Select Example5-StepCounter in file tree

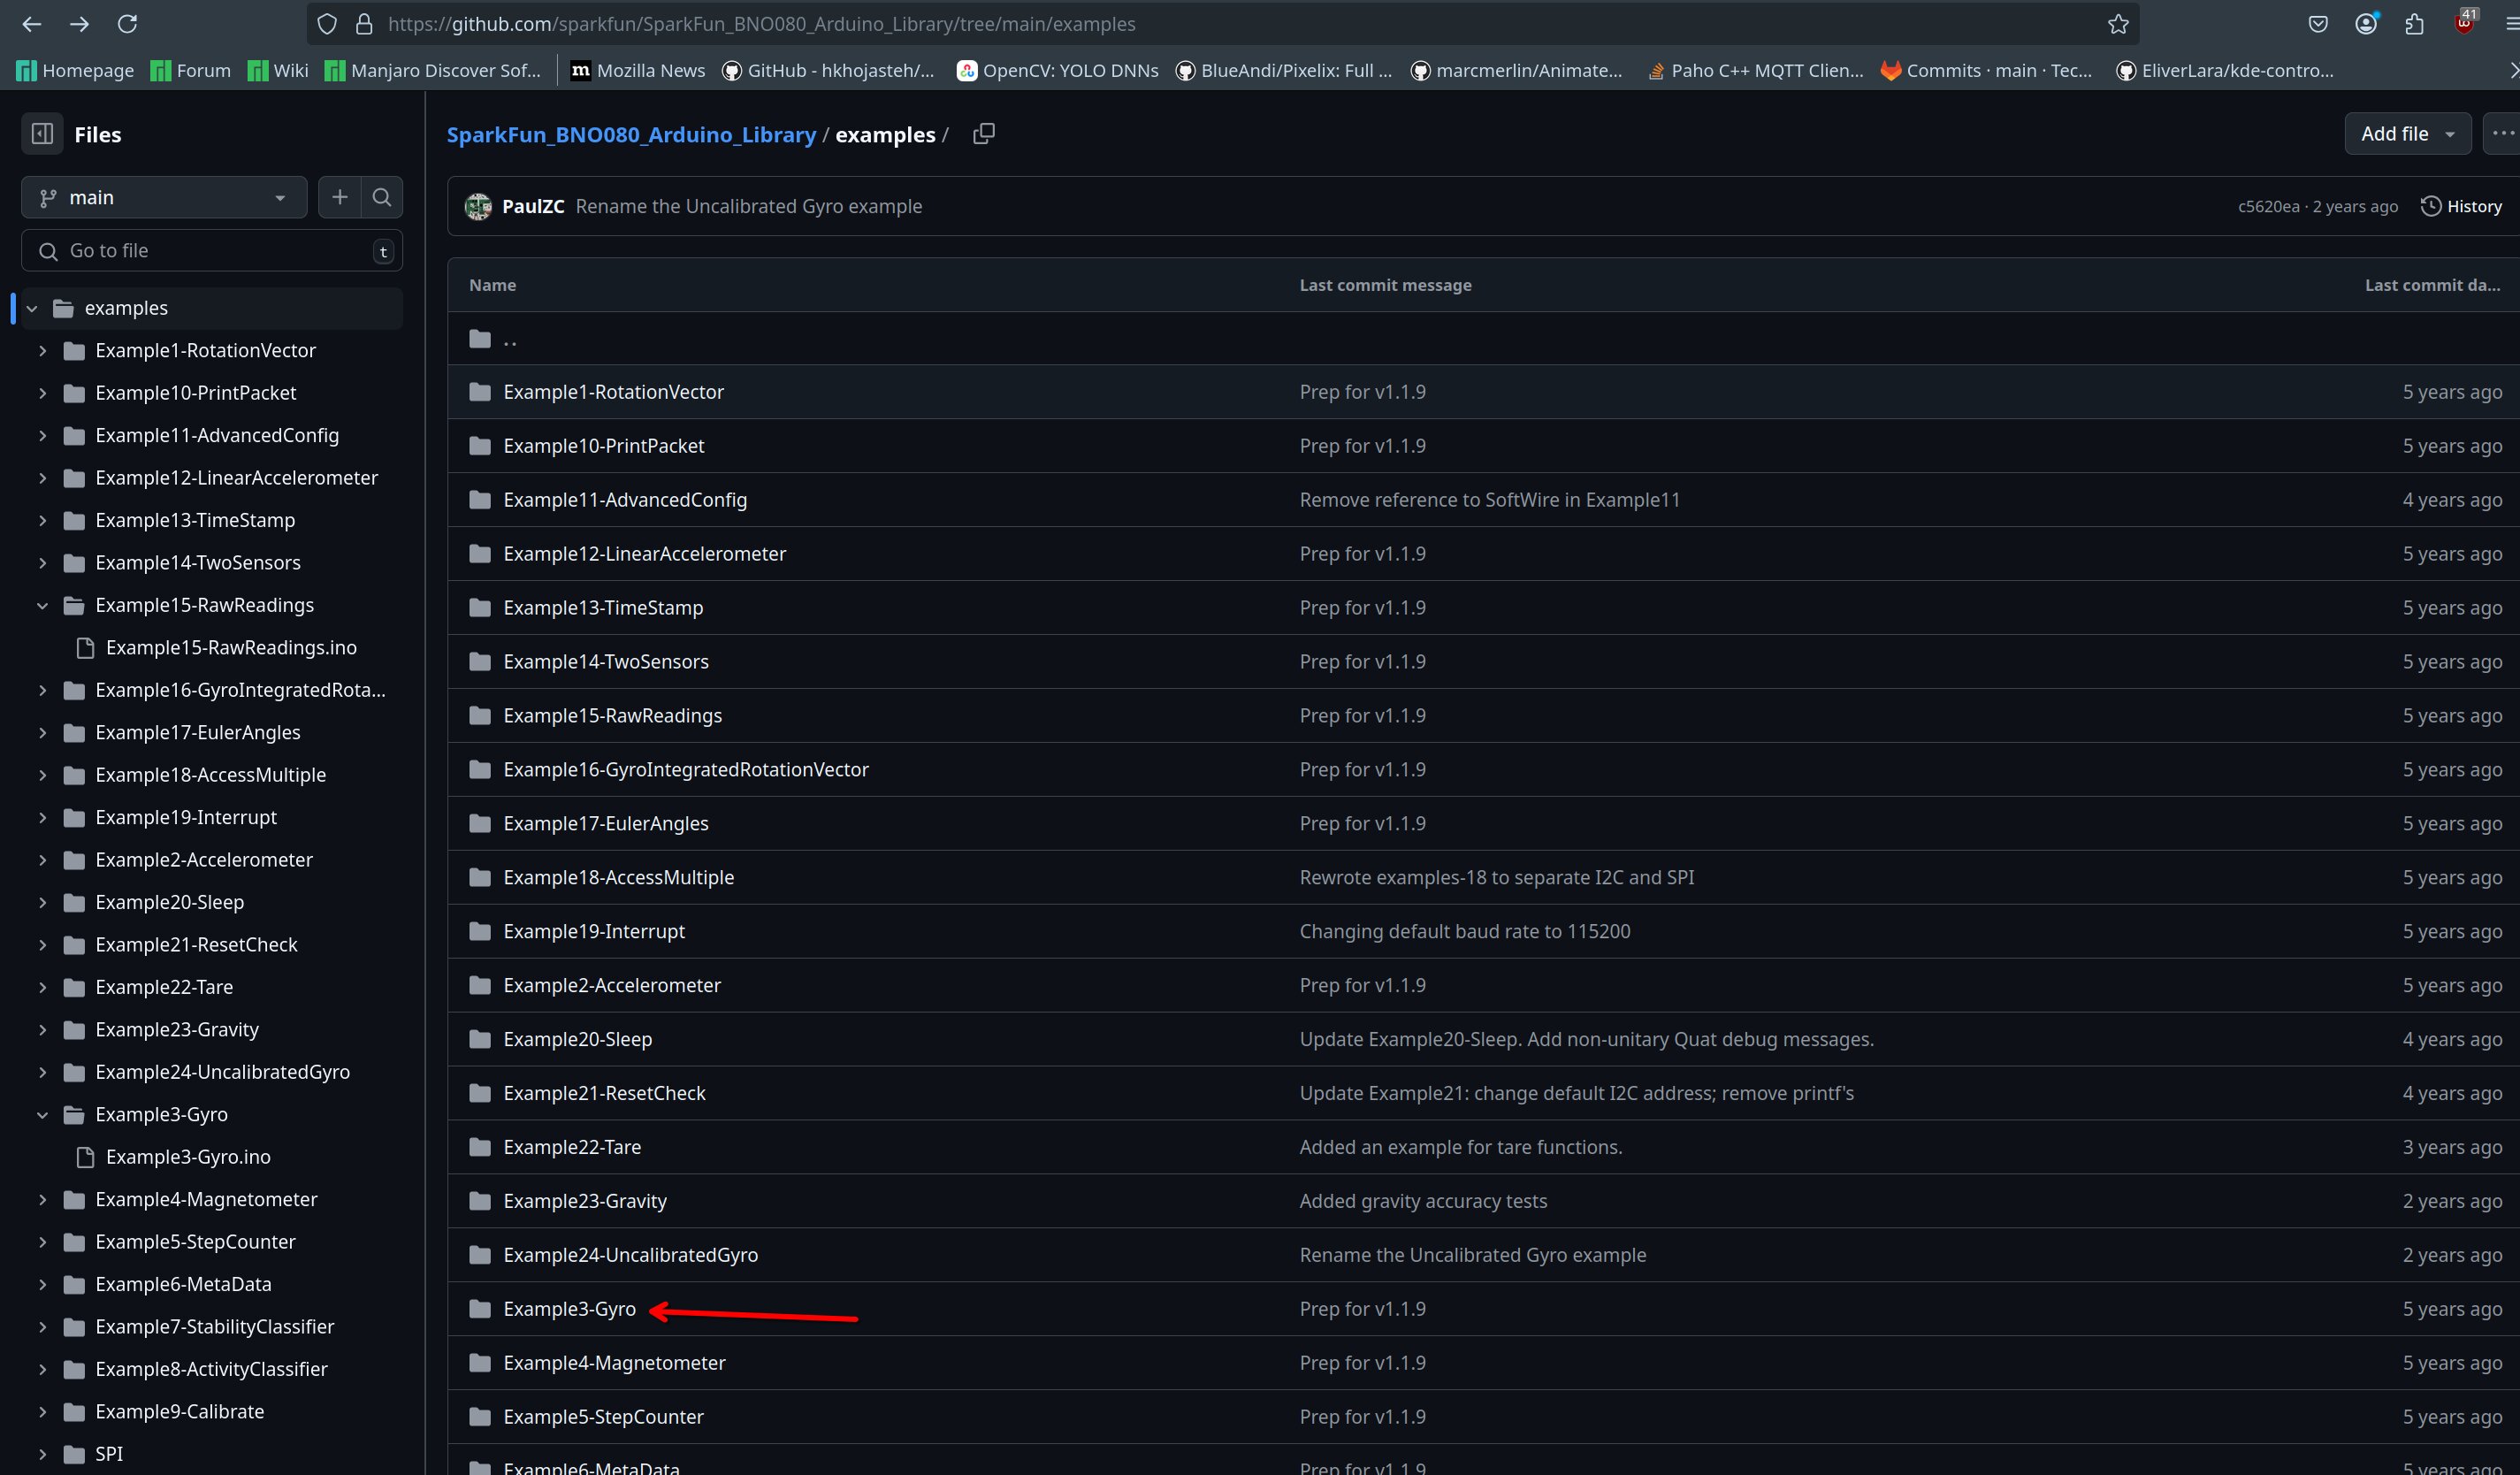195,1242
